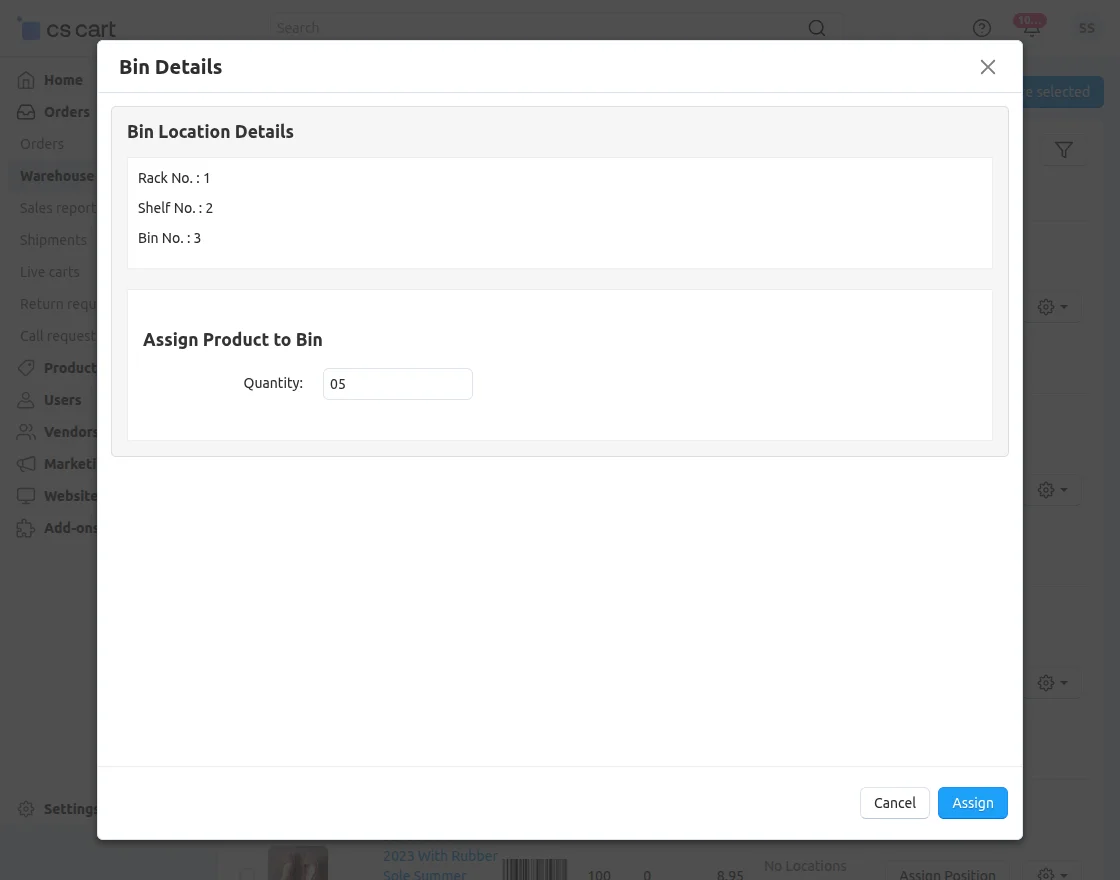Viewport: 1120px width, 880px height.
Task: Click the Website monitor icon
Action: pos(26,496)
